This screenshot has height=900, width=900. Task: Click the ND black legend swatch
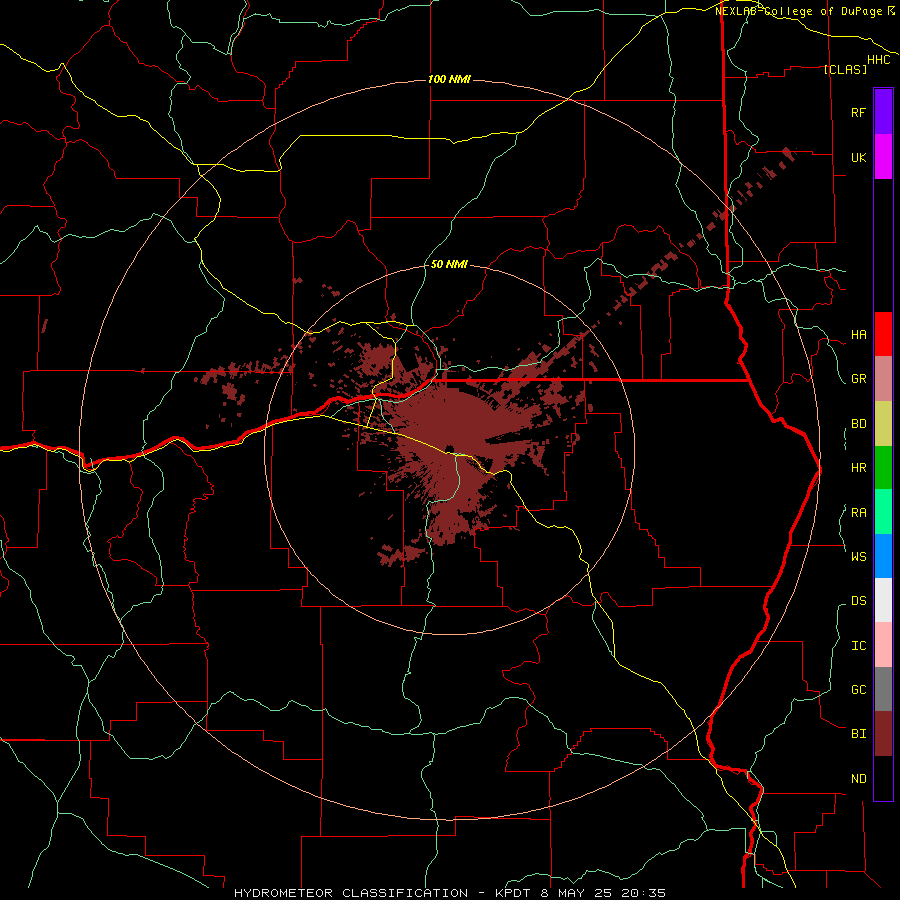pyautogui.click(x=883, y=778)
